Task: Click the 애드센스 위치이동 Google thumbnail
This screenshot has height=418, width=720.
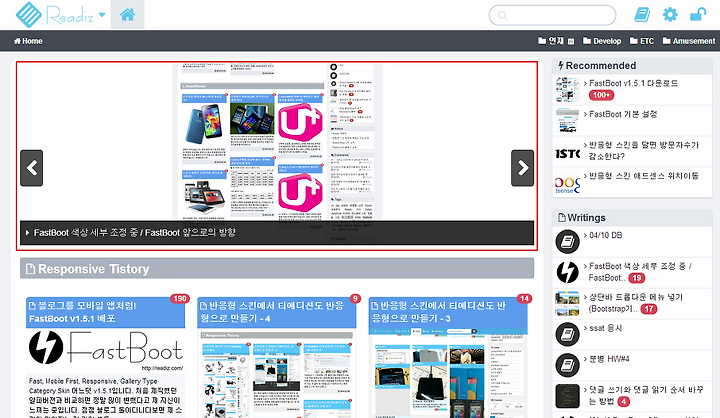Action: click(568, 182)
